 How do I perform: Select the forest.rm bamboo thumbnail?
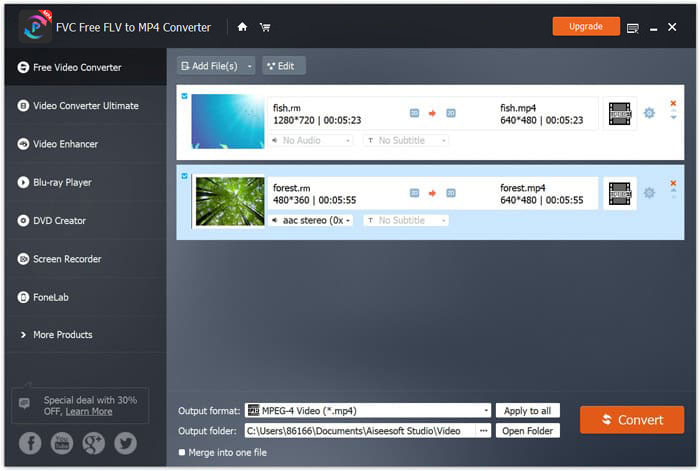[230, 201]
